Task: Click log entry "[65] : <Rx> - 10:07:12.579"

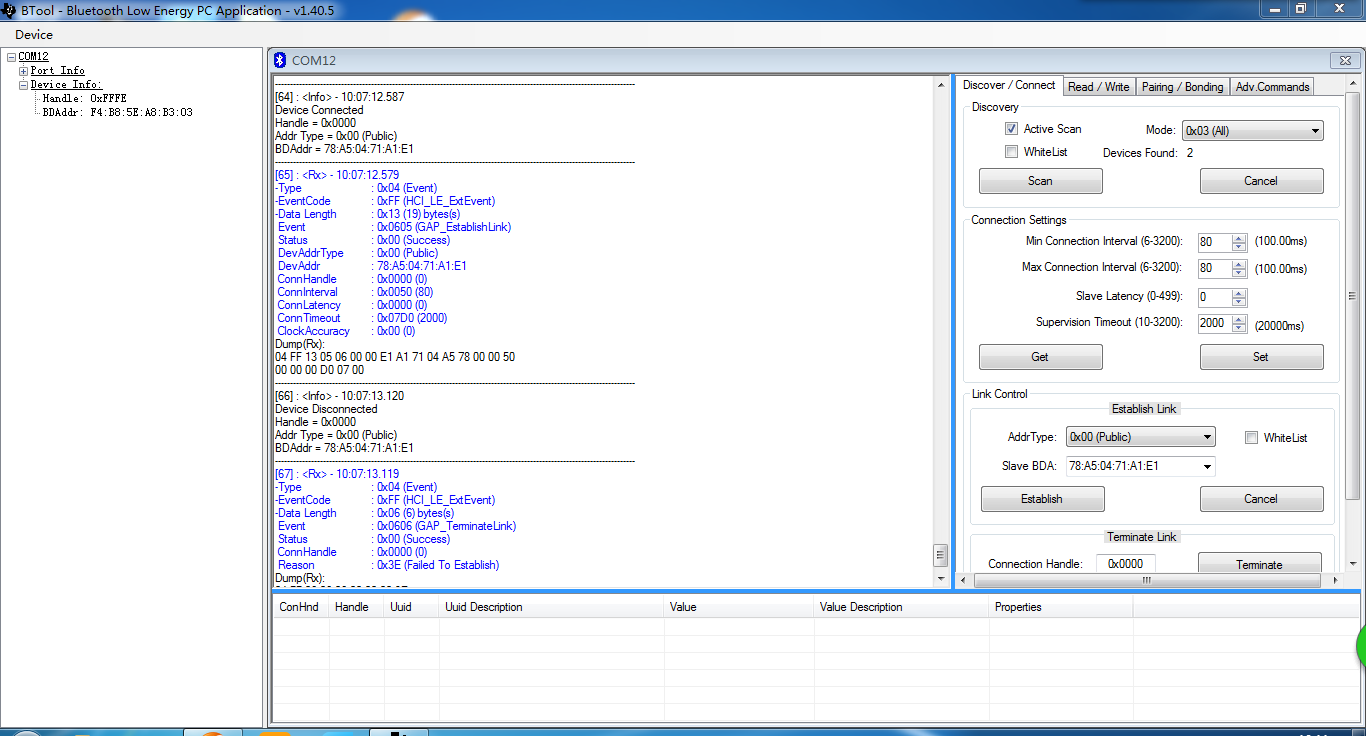Action: tap(337, 175)
